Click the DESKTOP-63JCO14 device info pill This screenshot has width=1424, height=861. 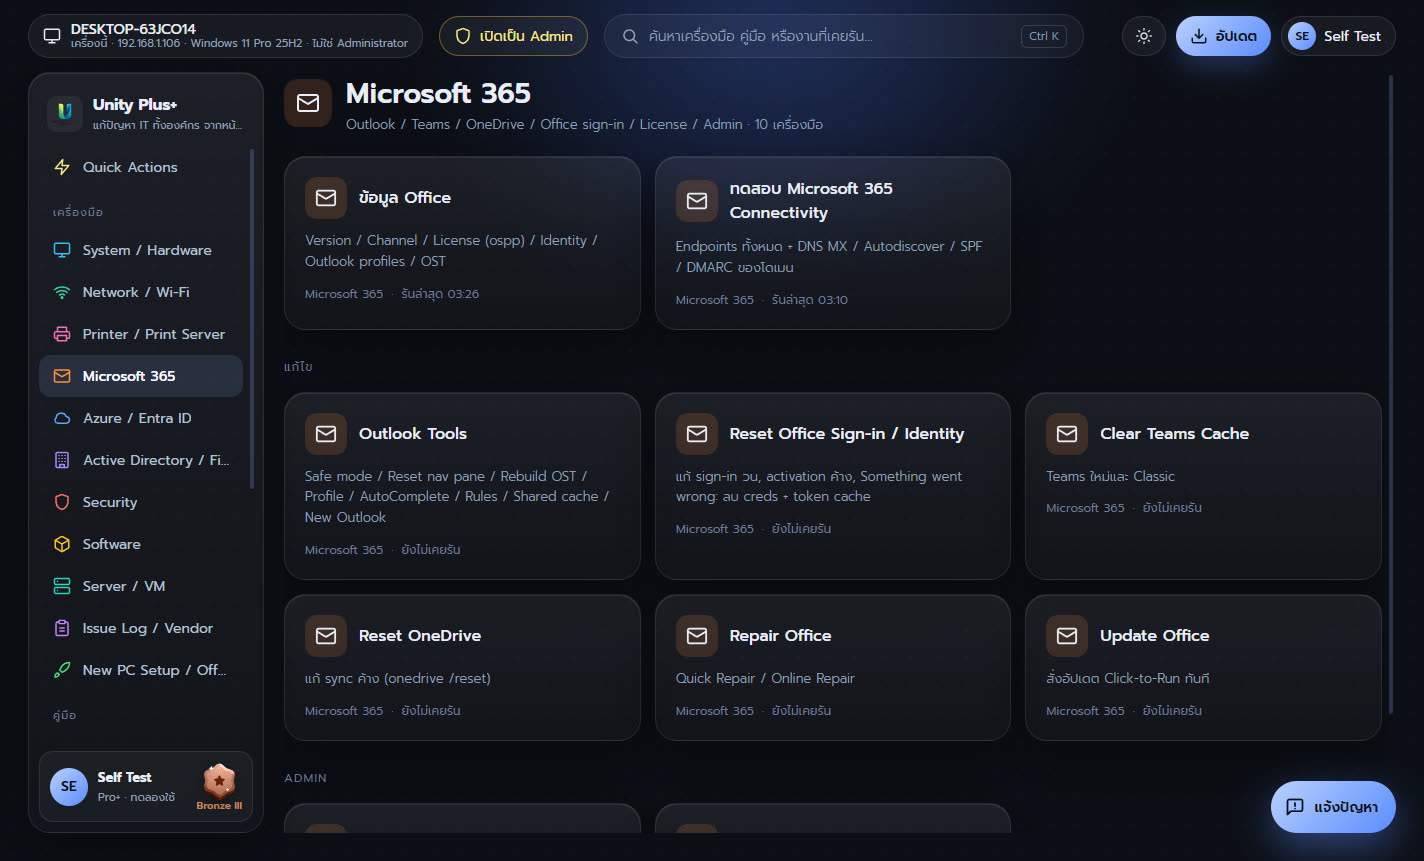[x=225, y=36]
